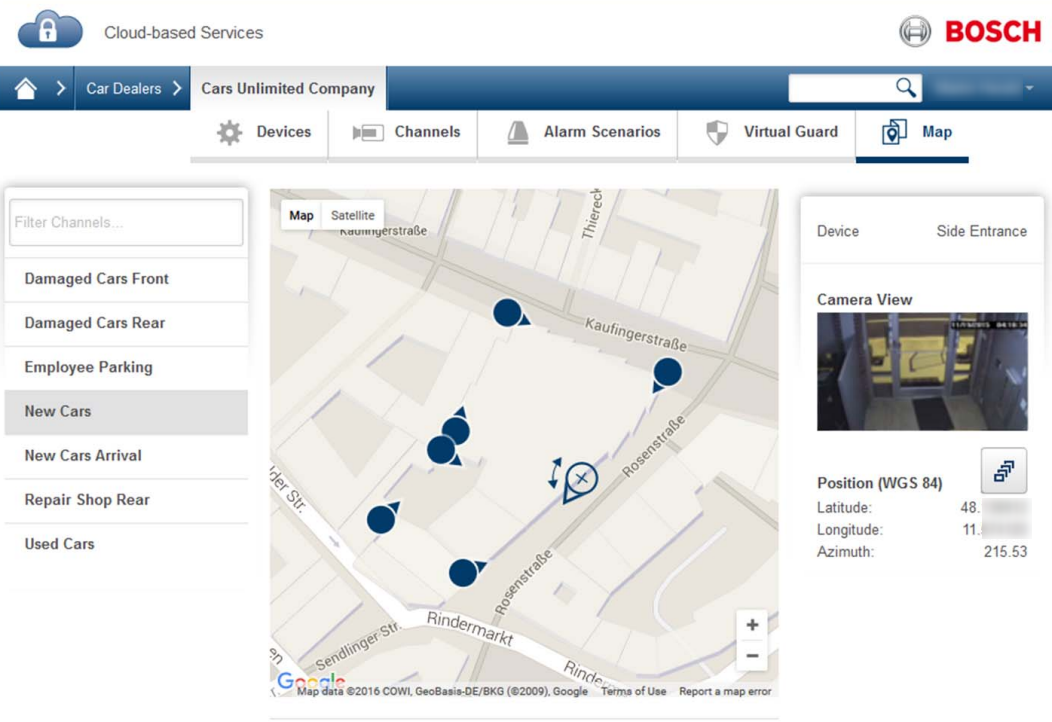Click the selected camera marker with X

(581, 480)
